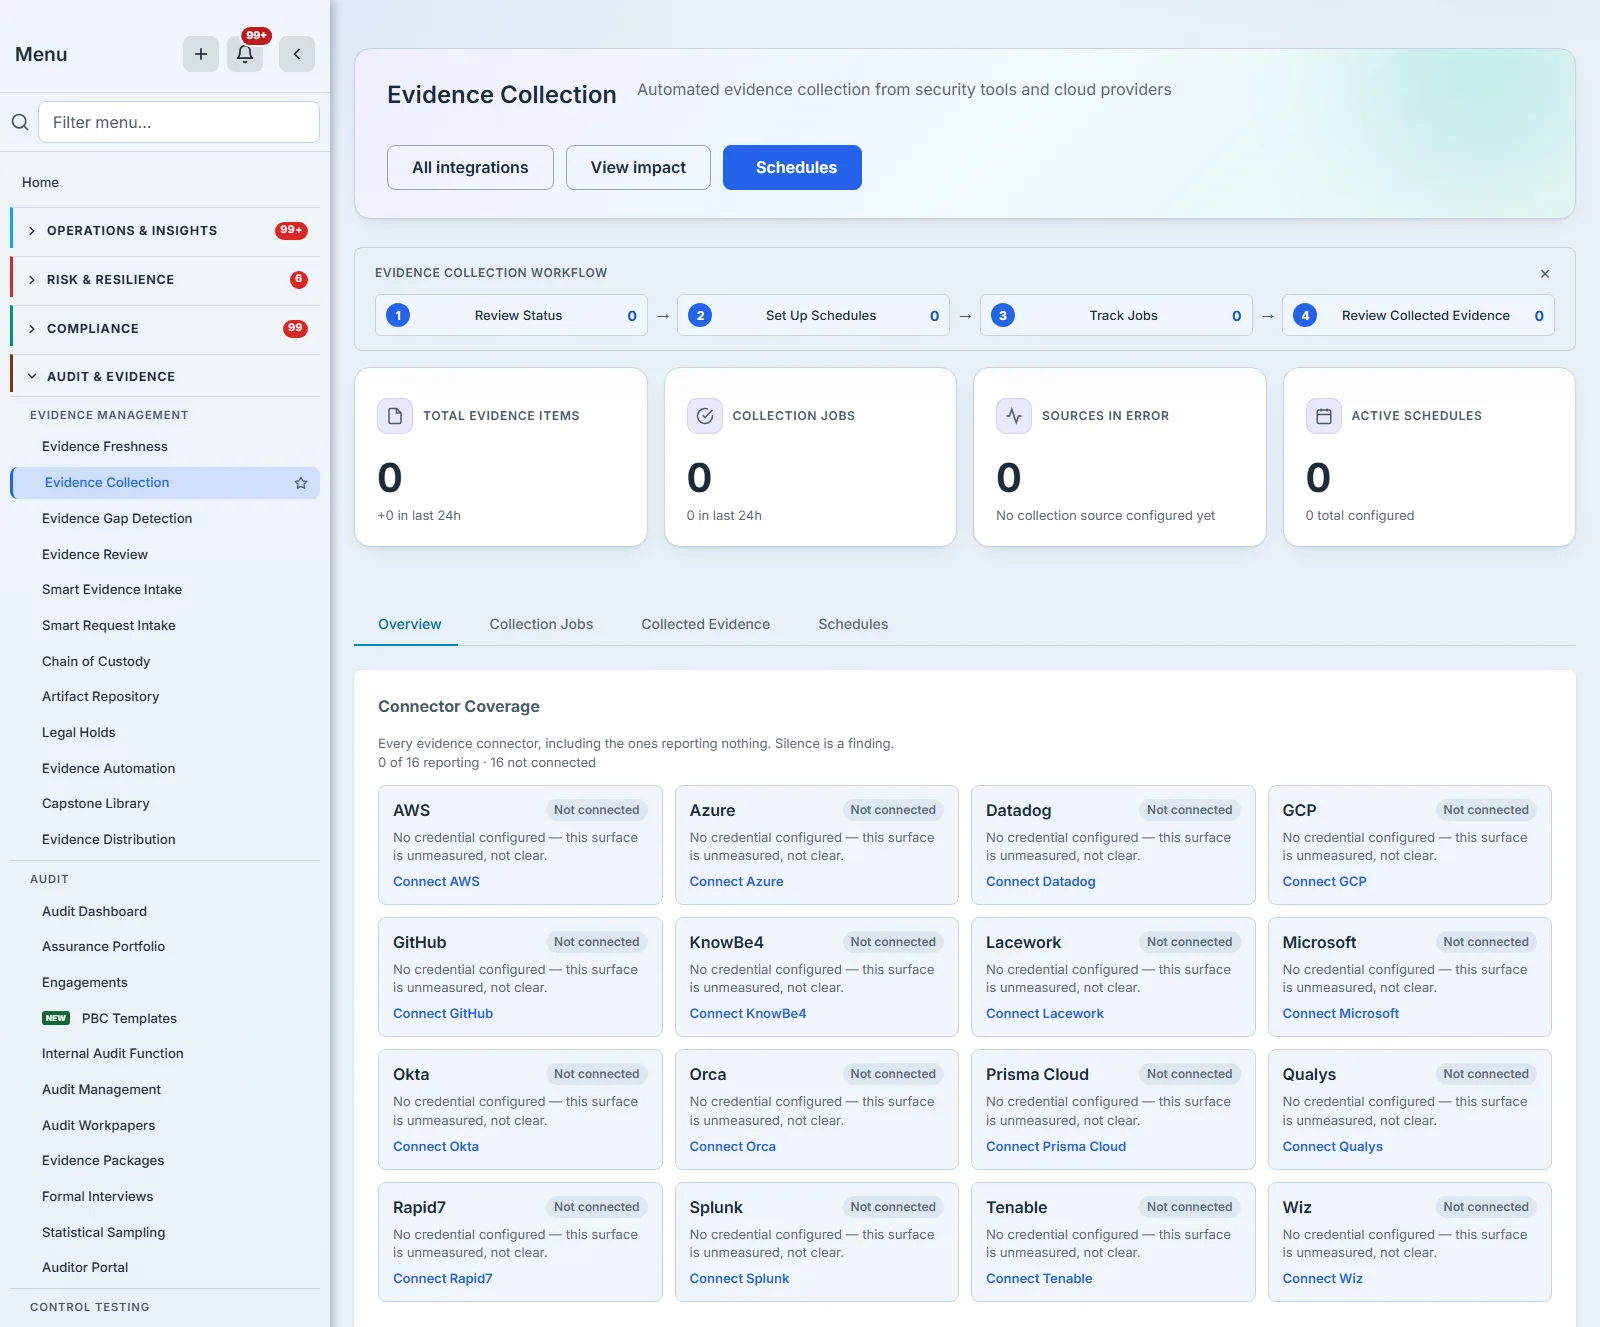This screenshot has height=1327, width=1600.
Task: Click the Connect Orca link
Action: click(x=732, y=1147)
